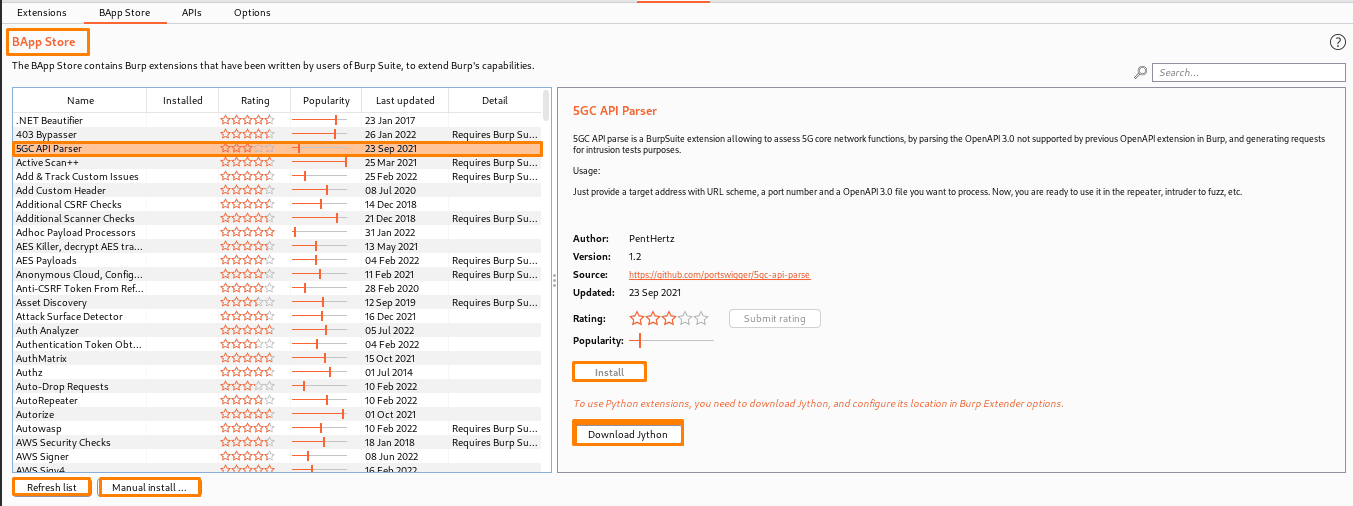Sort list by Name column header
The image size is (1353, 506).
click(80, 100)
